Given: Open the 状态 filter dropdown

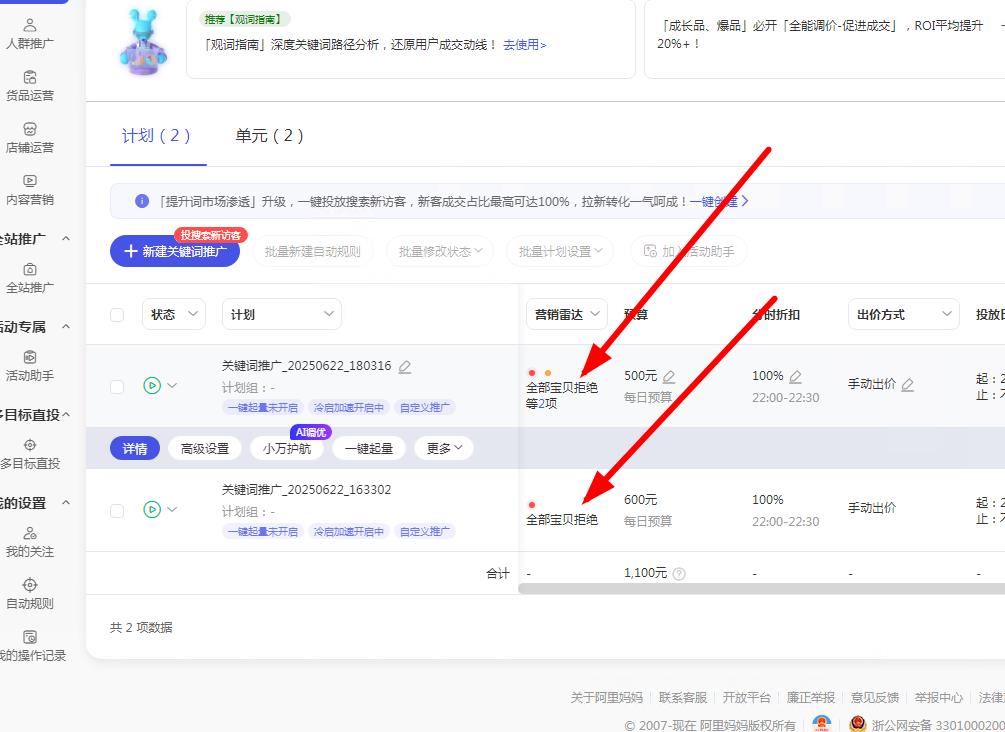Looking at the screenshot, I should (174, 314).
